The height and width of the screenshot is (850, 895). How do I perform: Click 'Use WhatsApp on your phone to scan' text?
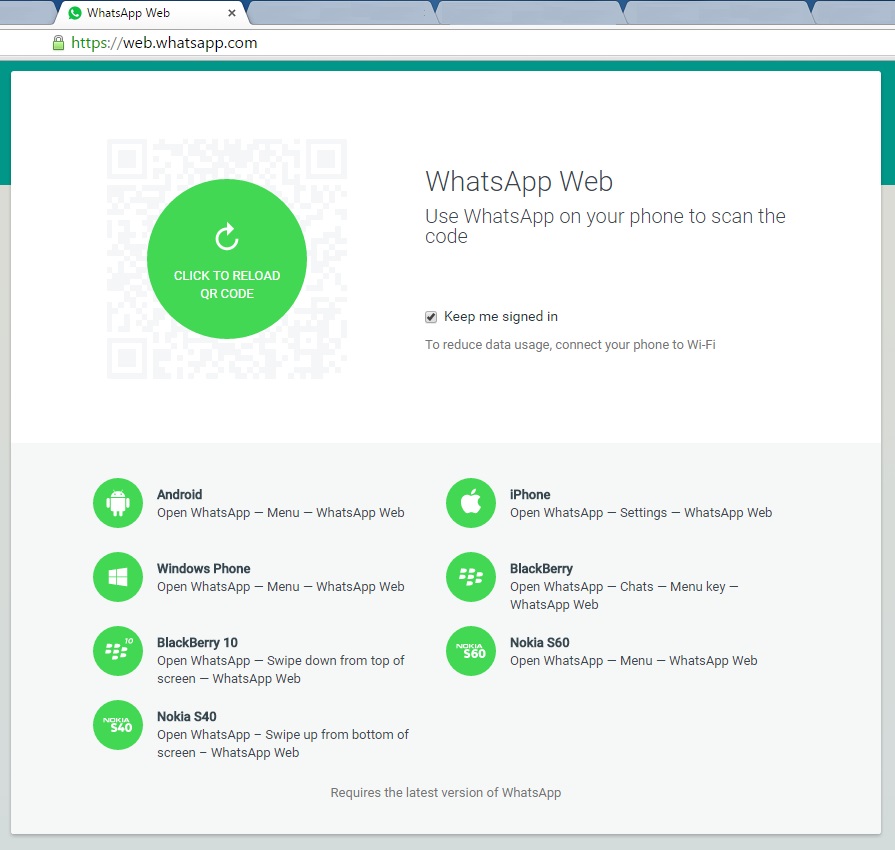(605, 226)
